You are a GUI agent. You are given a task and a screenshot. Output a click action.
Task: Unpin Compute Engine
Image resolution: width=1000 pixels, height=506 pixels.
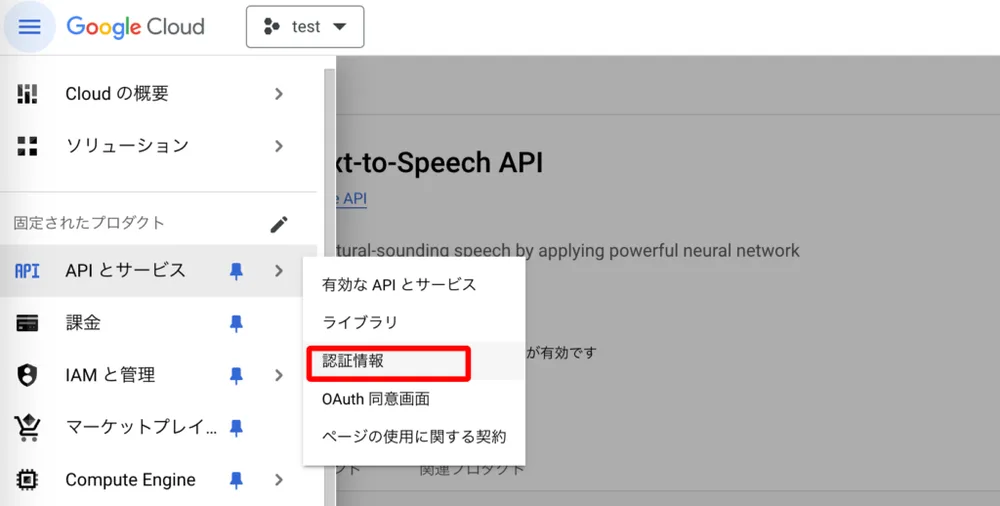[x=236, y=480]
